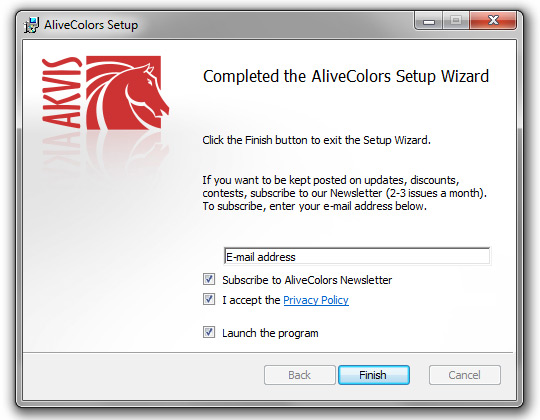Click the greyed-out maximize window button

(456, 21)
